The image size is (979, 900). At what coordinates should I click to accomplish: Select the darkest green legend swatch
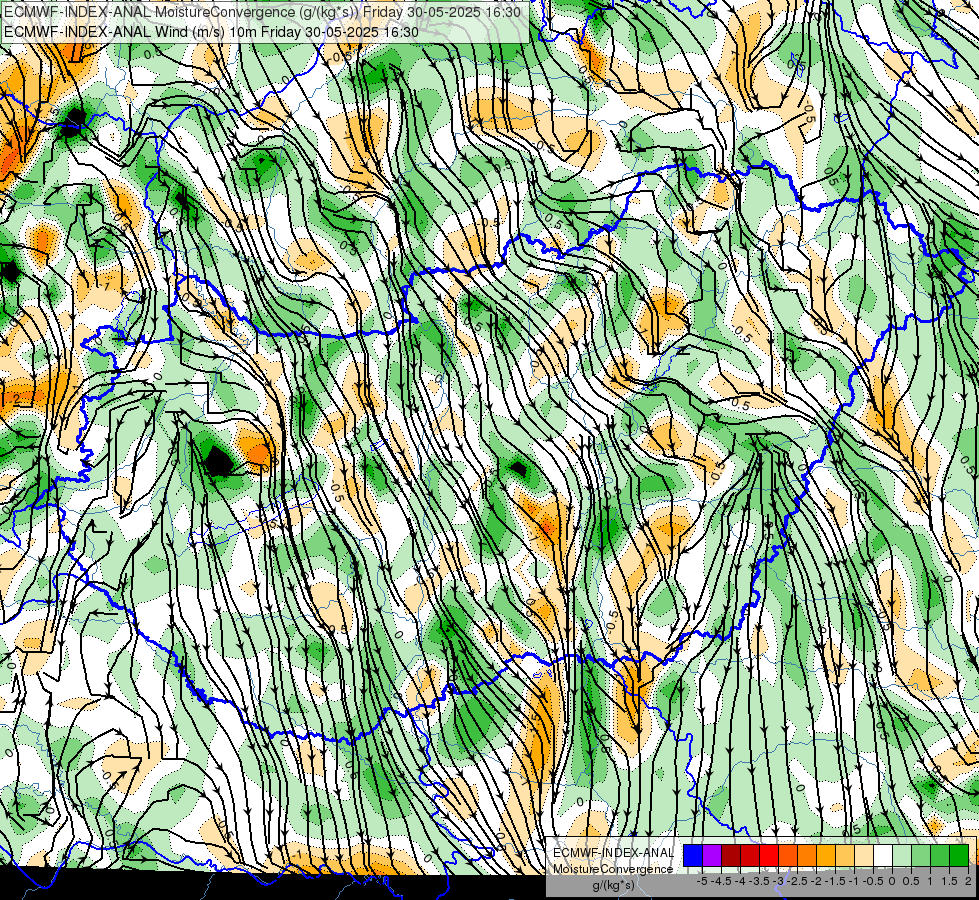959,855
